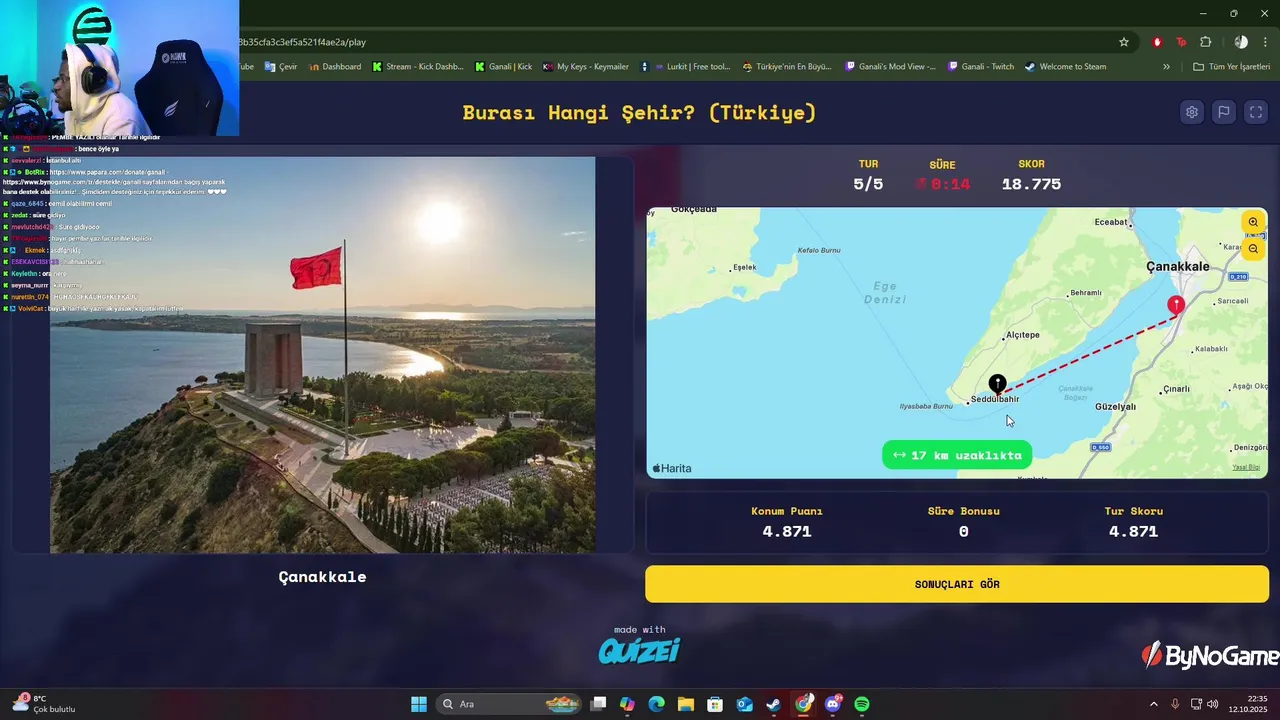The image size is (1280, 720).
Task: Open Tüm Yer İşaretleri folder
Action: click(x=1233, y=67)
